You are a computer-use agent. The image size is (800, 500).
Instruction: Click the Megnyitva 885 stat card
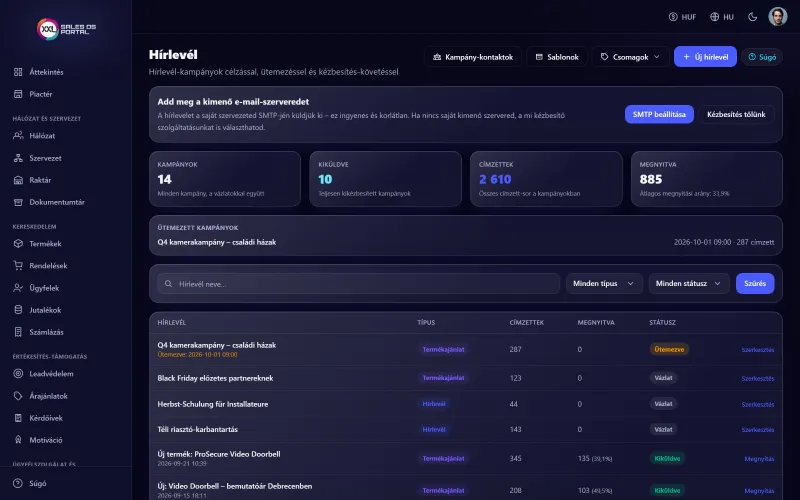(707, 179)
